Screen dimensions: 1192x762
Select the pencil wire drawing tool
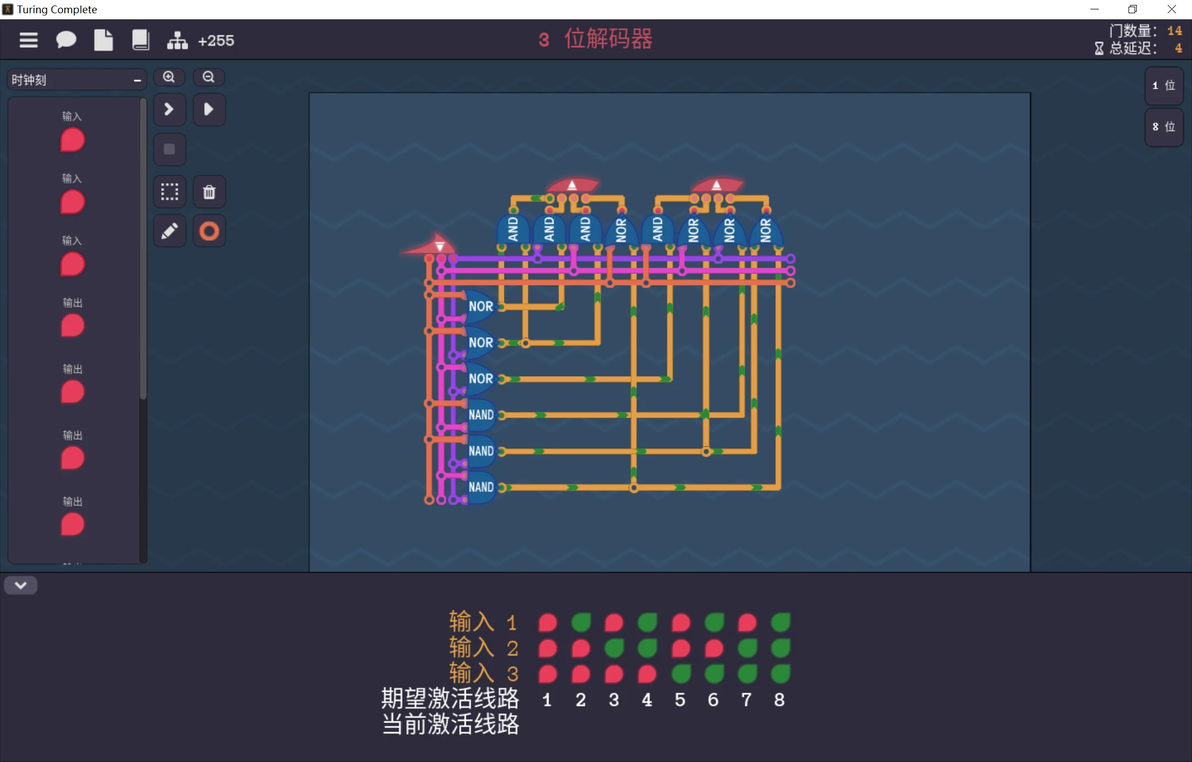[170, 230]
